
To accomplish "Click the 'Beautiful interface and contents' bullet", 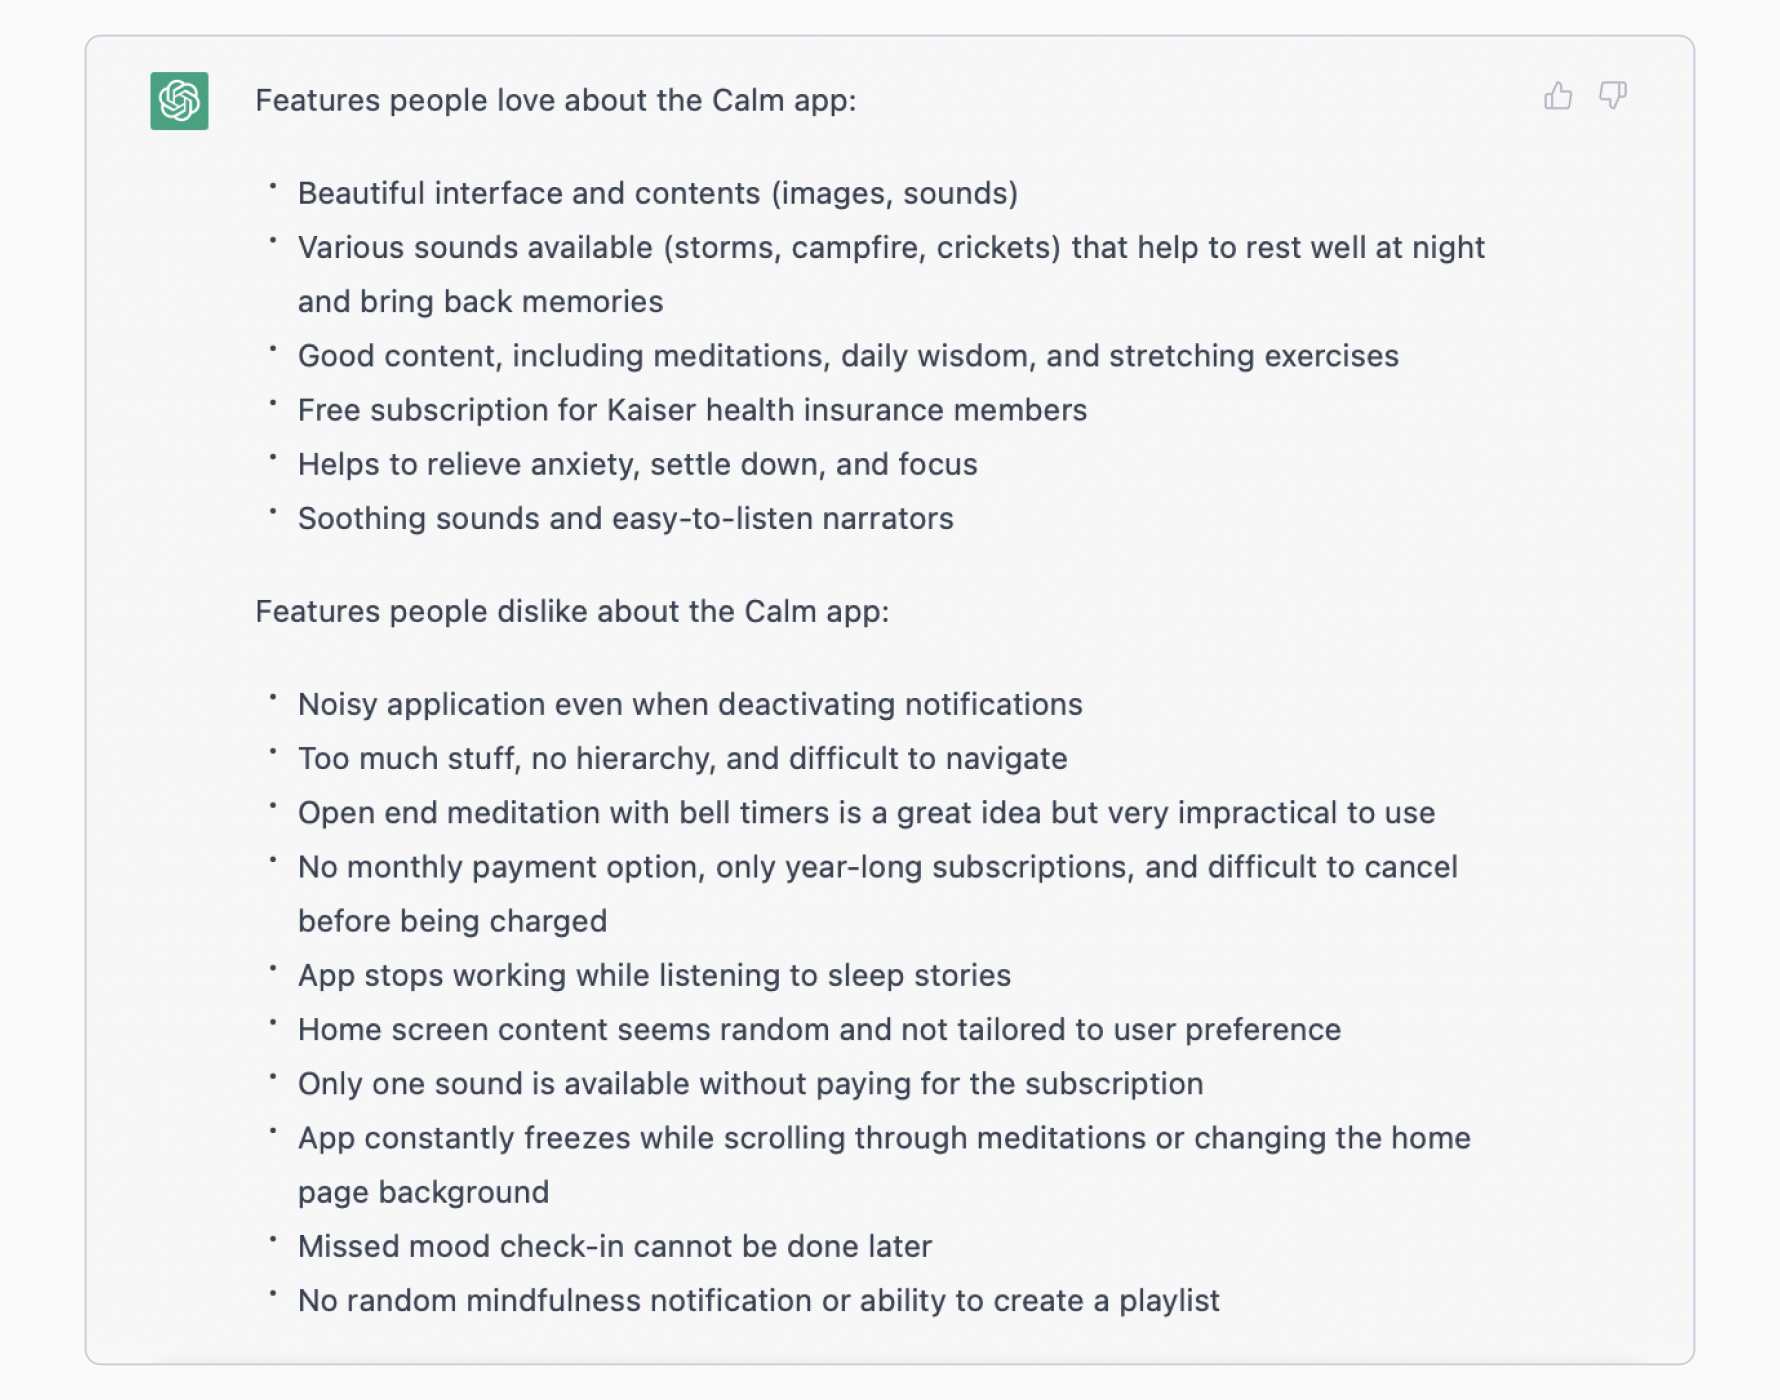I will click(657, 193).
